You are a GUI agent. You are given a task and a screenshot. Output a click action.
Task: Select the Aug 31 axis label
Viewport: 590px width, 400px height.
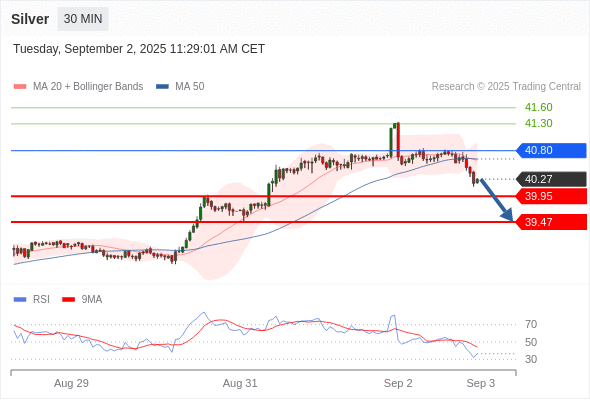pyautogui.click(x=240, y=383)
